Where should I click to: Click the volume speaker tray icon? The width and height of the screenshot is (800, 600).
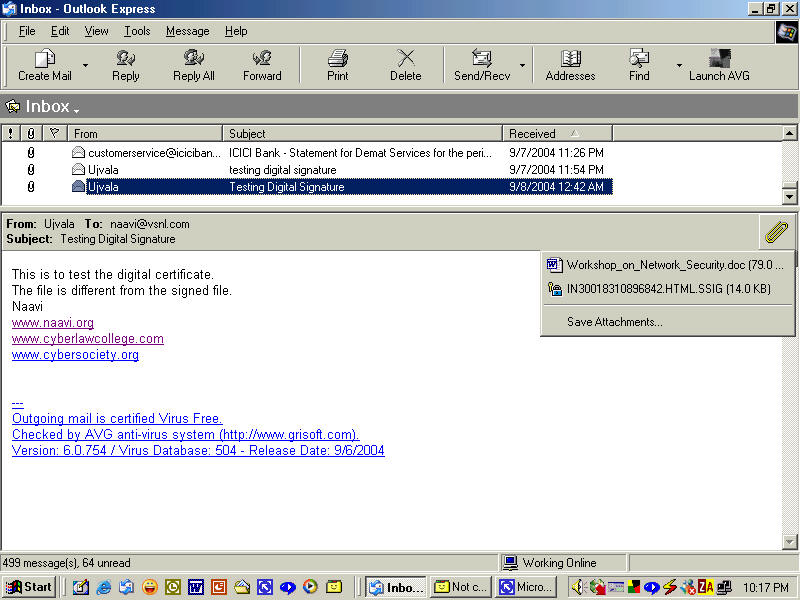(x=578, y=587)
